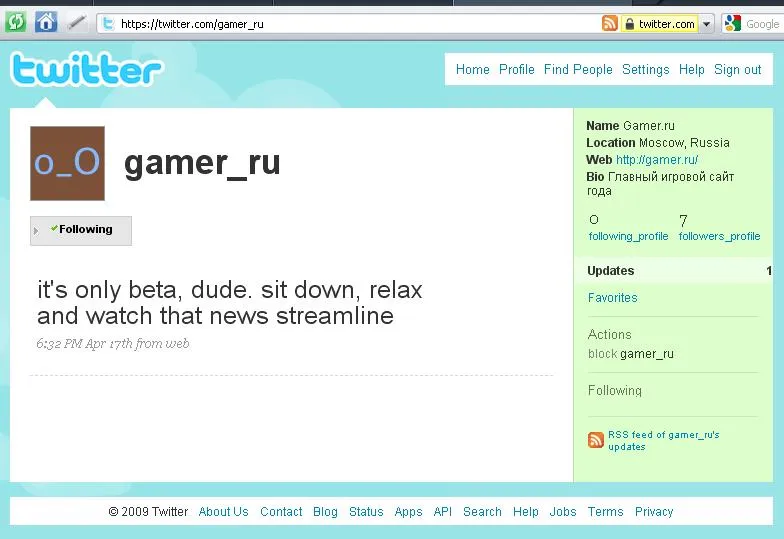Open the Status footer link
Screen dimensions: 784x539
366,512
